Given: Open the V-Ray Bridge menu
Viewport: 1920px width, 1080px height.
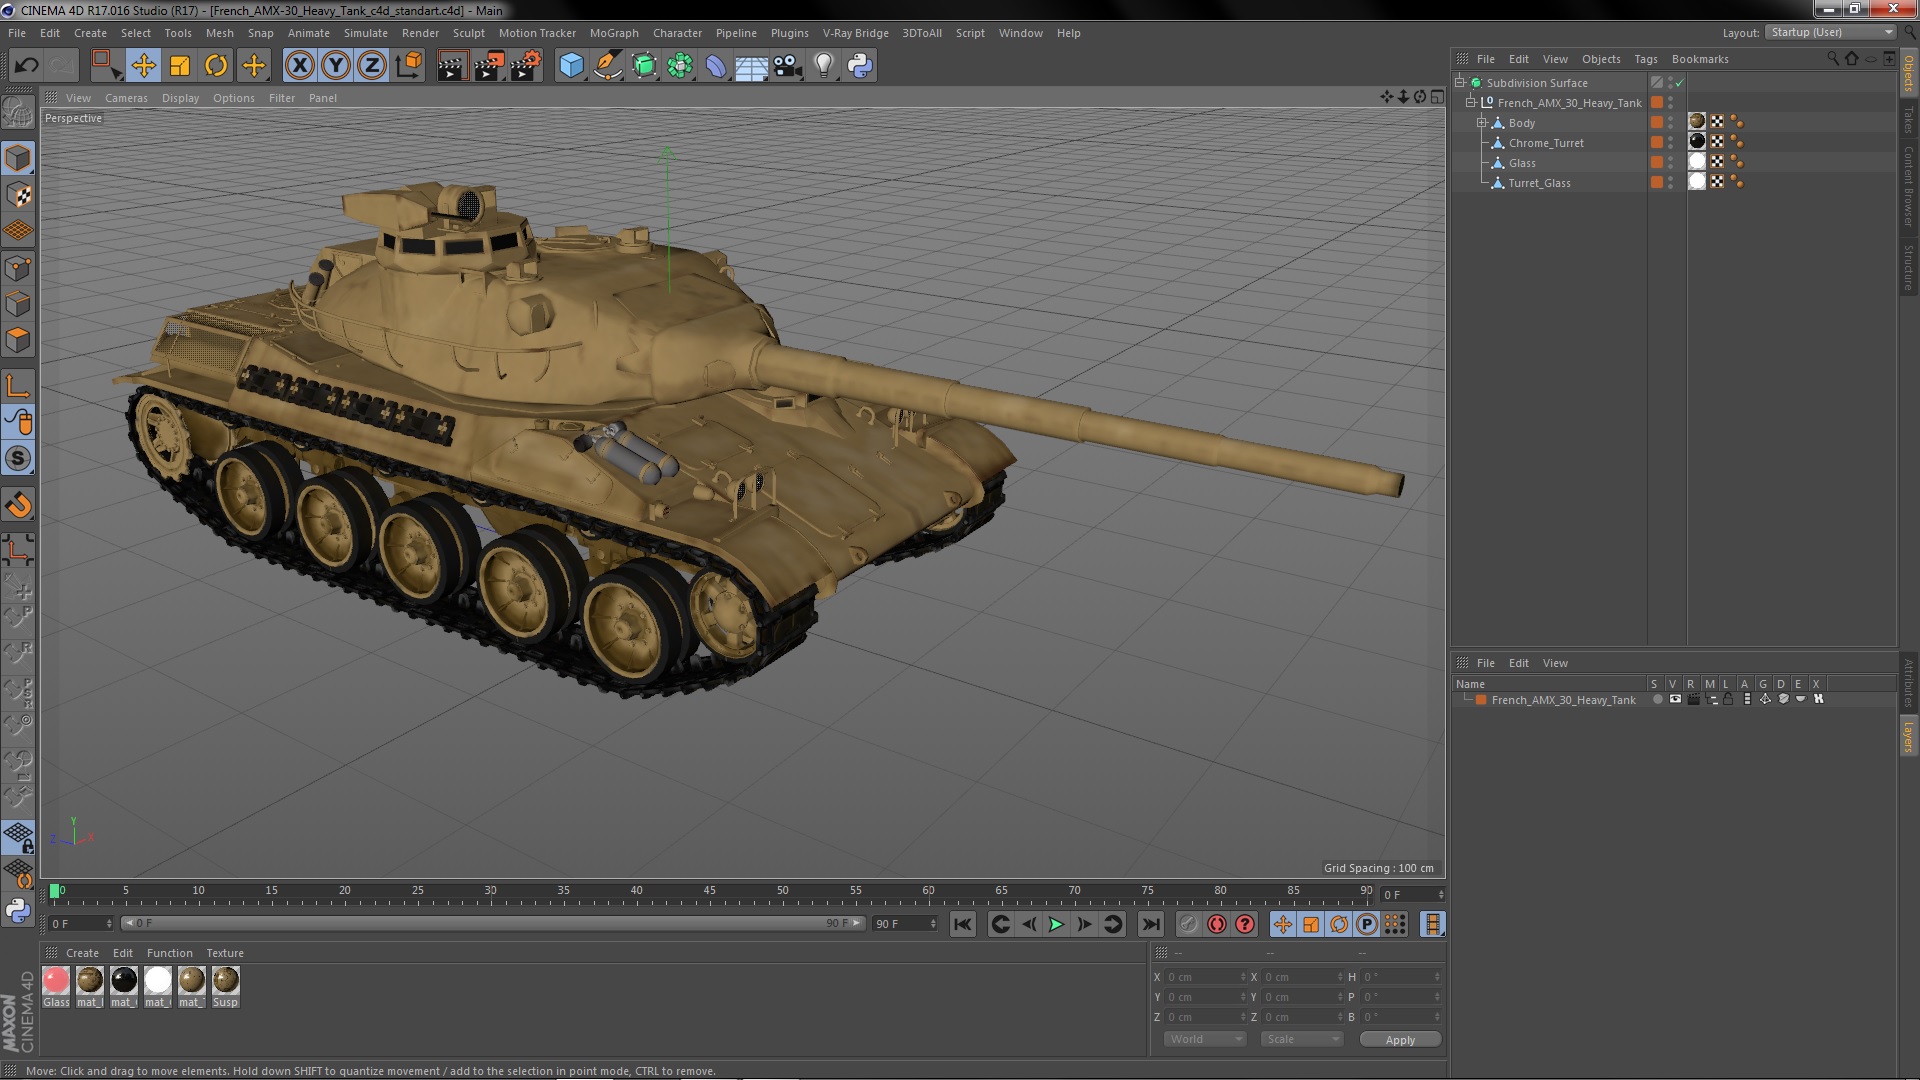Looking at the screenshot, I should (x=855, y=33).
